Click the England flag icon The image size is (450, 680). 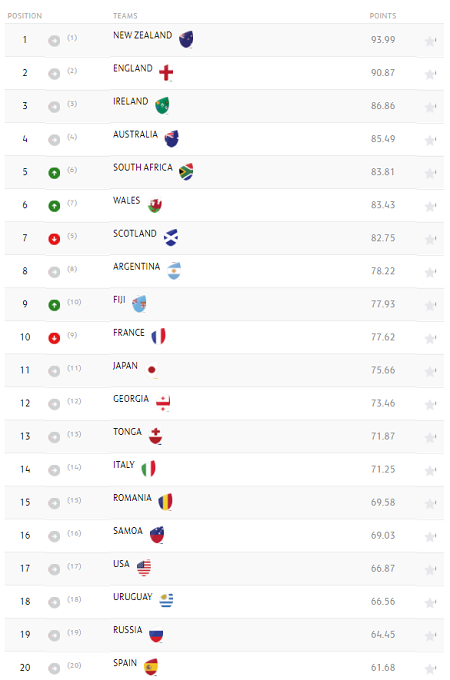(166, 72)
